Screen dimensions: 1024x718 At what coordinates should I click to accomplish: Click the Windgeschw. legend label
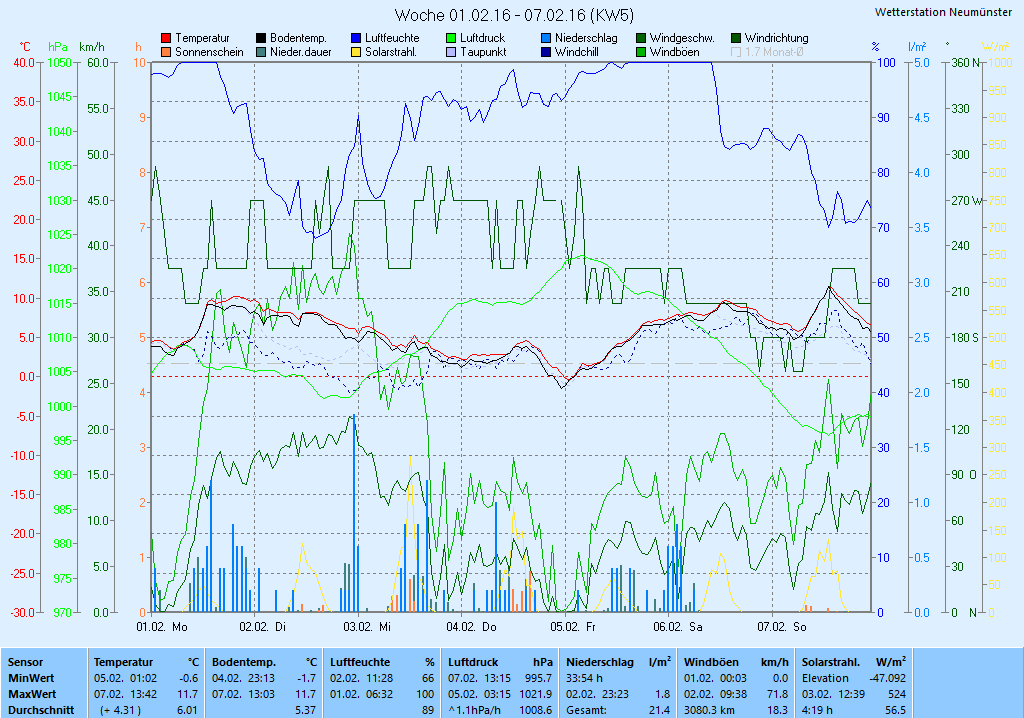pyautogui.click(x=681, y=38)
